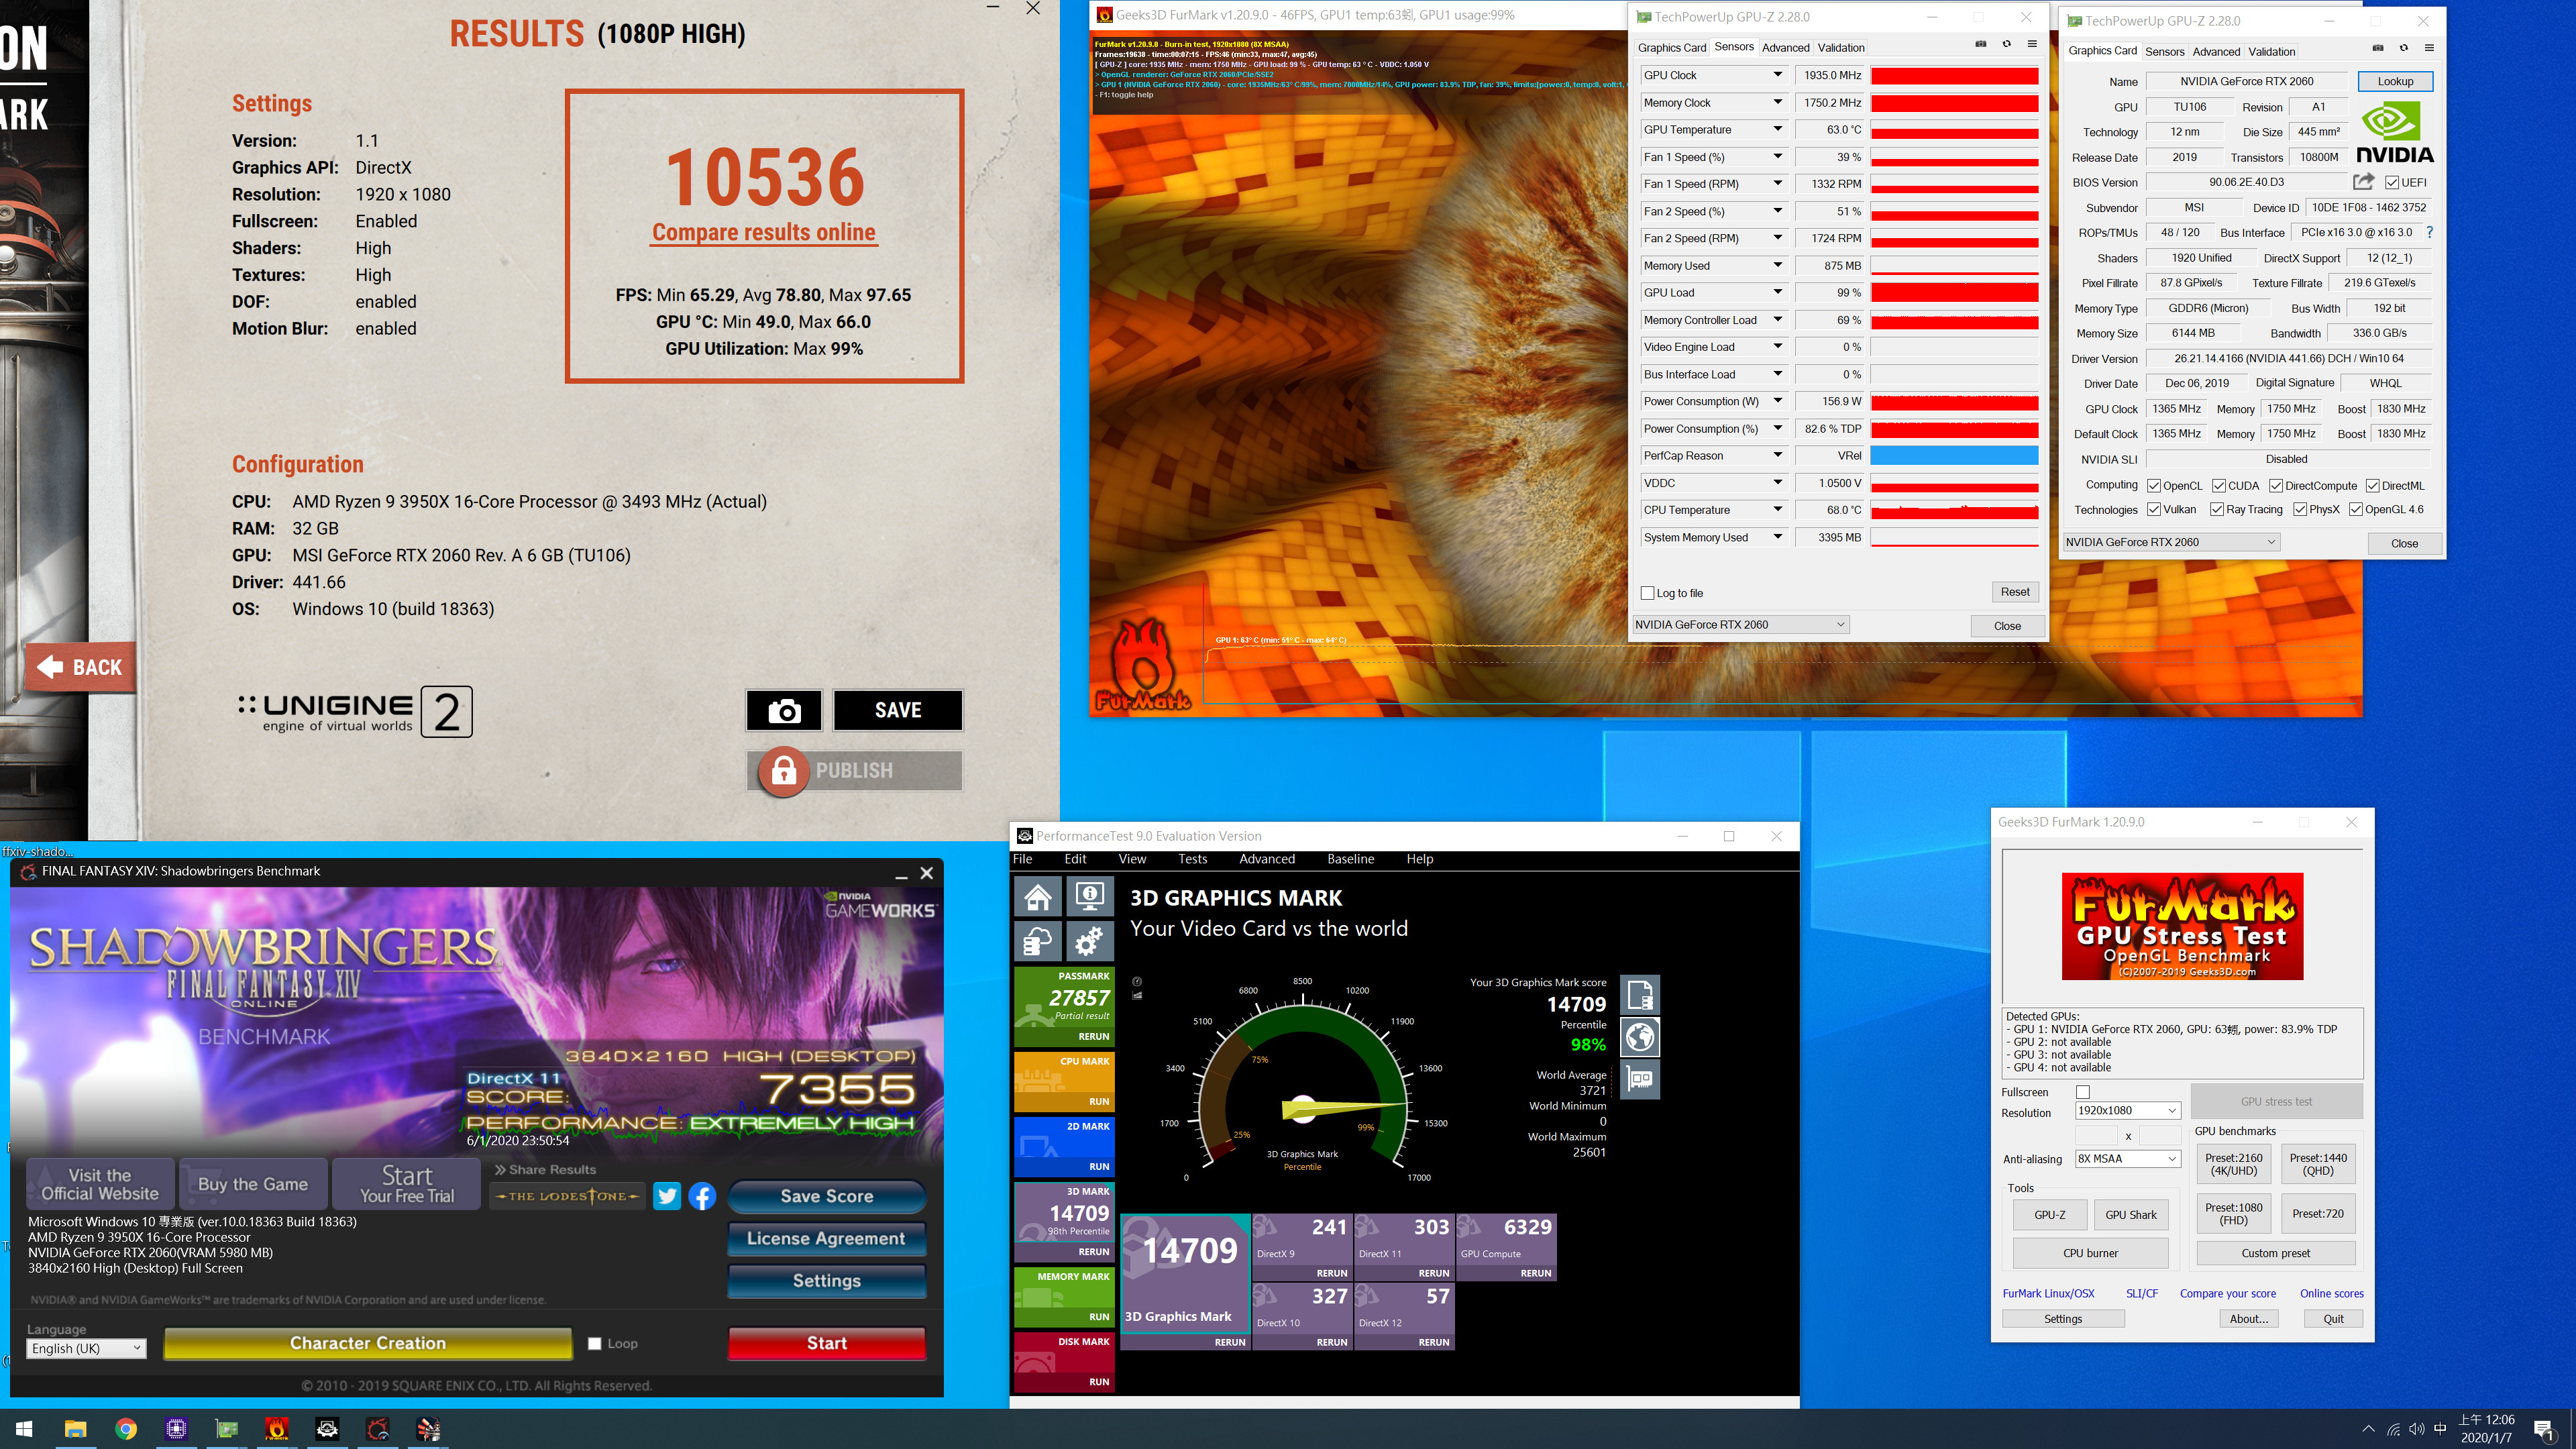Open Language English (UK) dropdown
2576x1449 pixels.
tap(87, 1348)
